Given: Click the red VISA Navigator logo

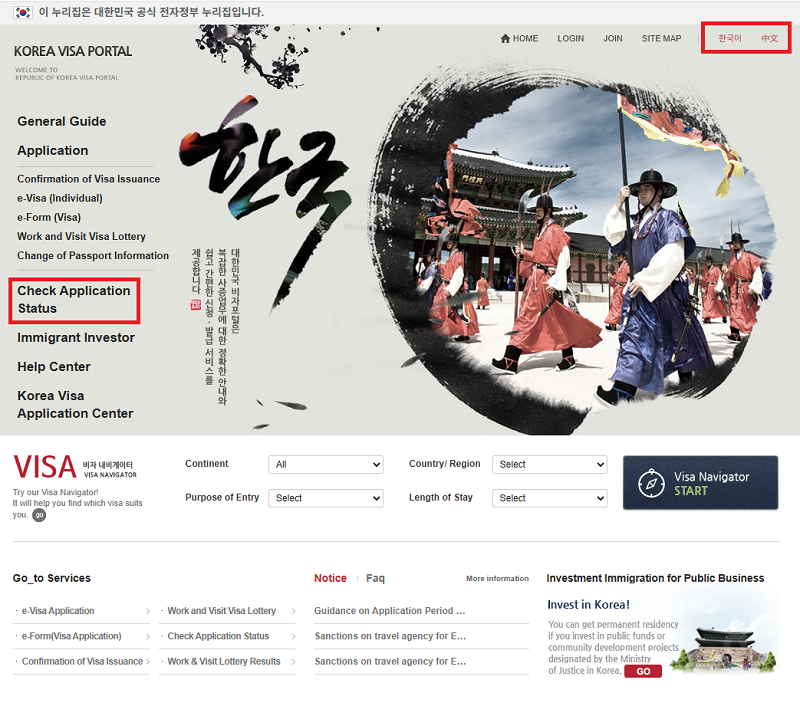Looking at the screenshot, I should pyautogui.click(x=45, y=467).
